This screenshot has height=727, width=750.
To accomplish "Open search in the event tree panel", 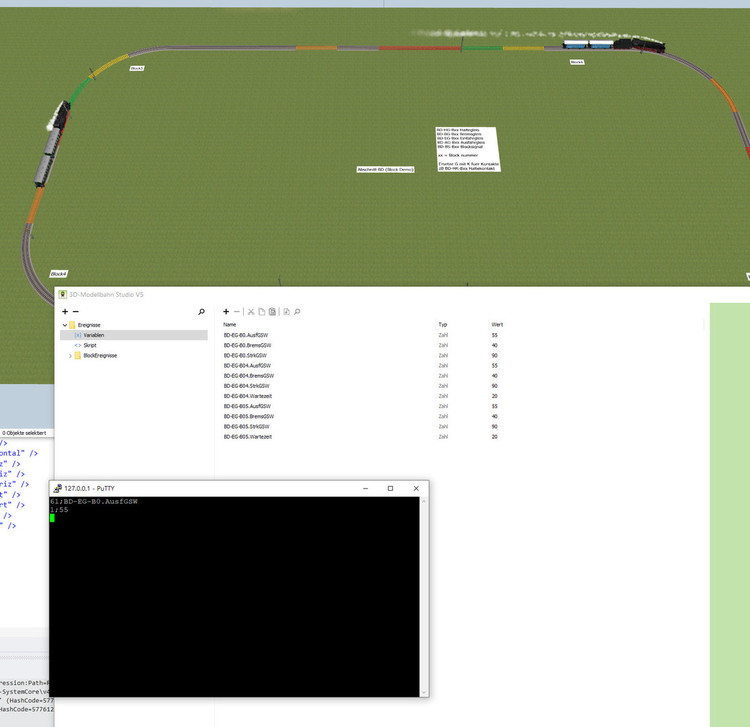I will 201,311.
